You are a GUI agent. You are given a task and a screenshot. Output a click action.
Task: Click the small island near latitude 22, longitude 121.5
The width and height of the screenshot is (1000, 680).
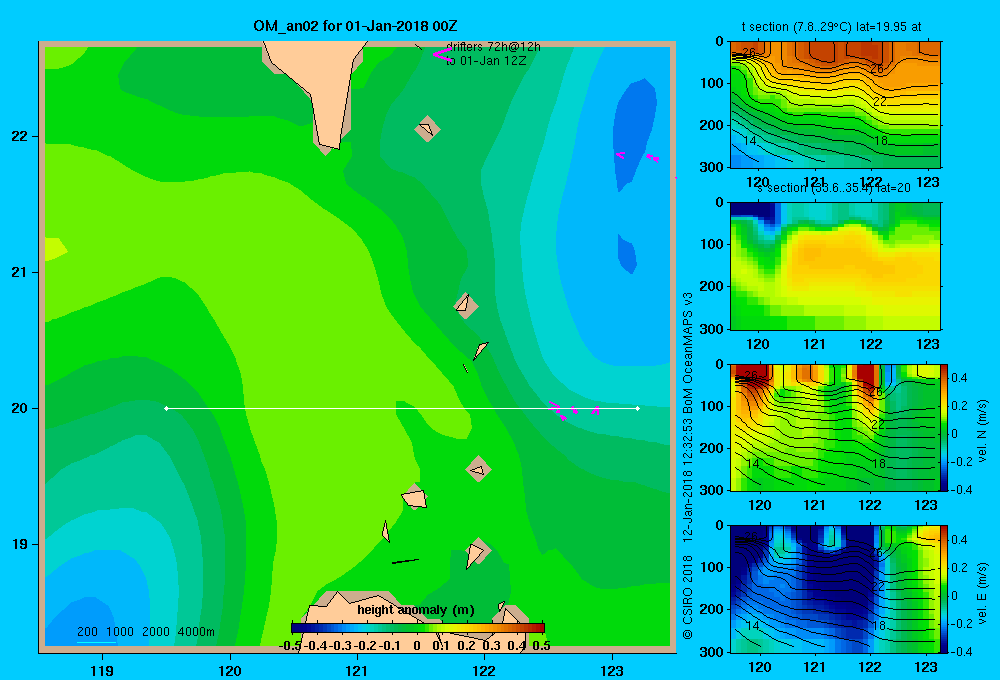427,129
